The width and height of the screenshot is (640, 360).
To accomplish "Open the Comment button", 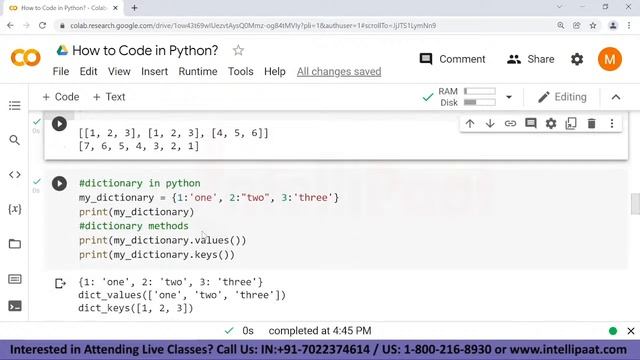I will [452, 59].
